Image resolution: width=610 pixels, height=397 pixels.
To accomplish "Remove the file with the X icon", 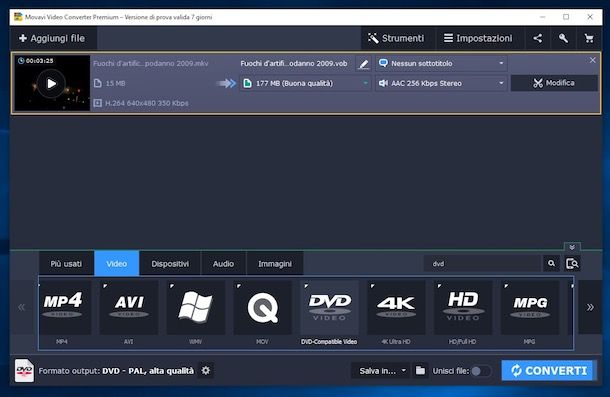I will pyautogui.click(x=592, y=60).
